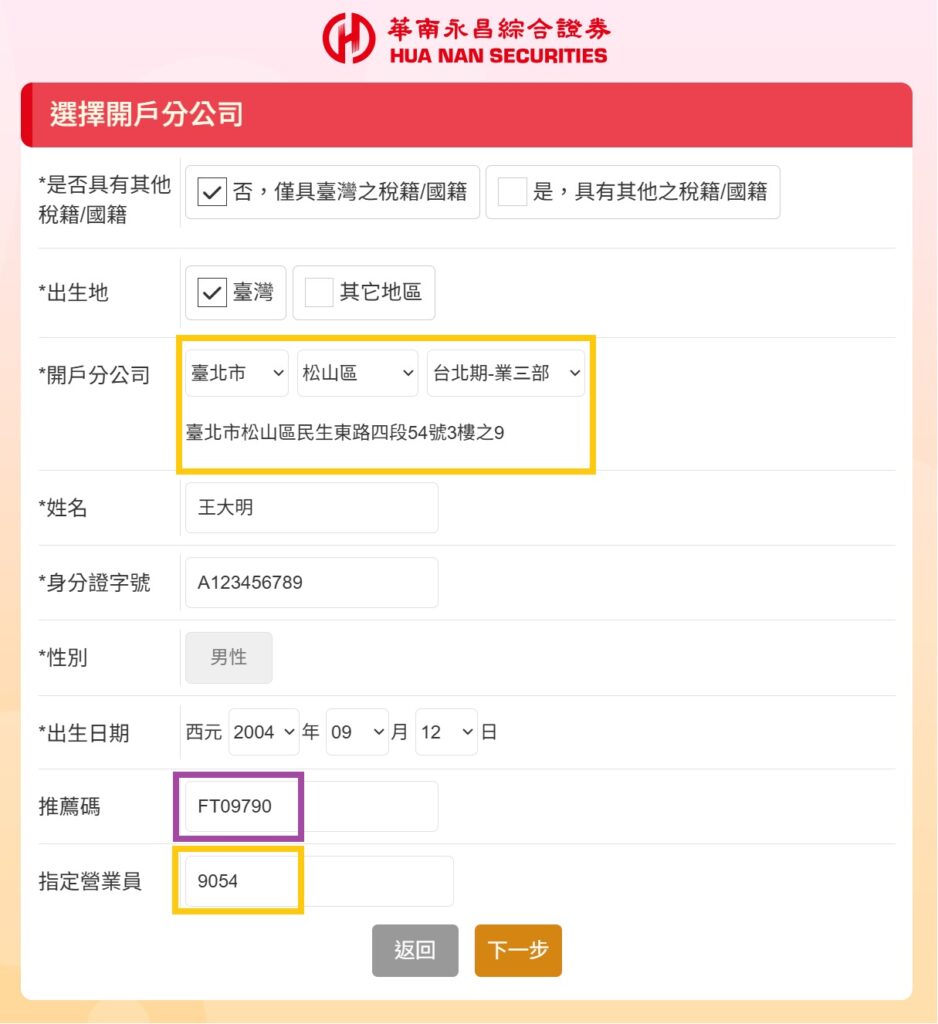The image size is (938, 1024).
Task: Click the 指定營業員 broker code field
Action: pos(318,881)
